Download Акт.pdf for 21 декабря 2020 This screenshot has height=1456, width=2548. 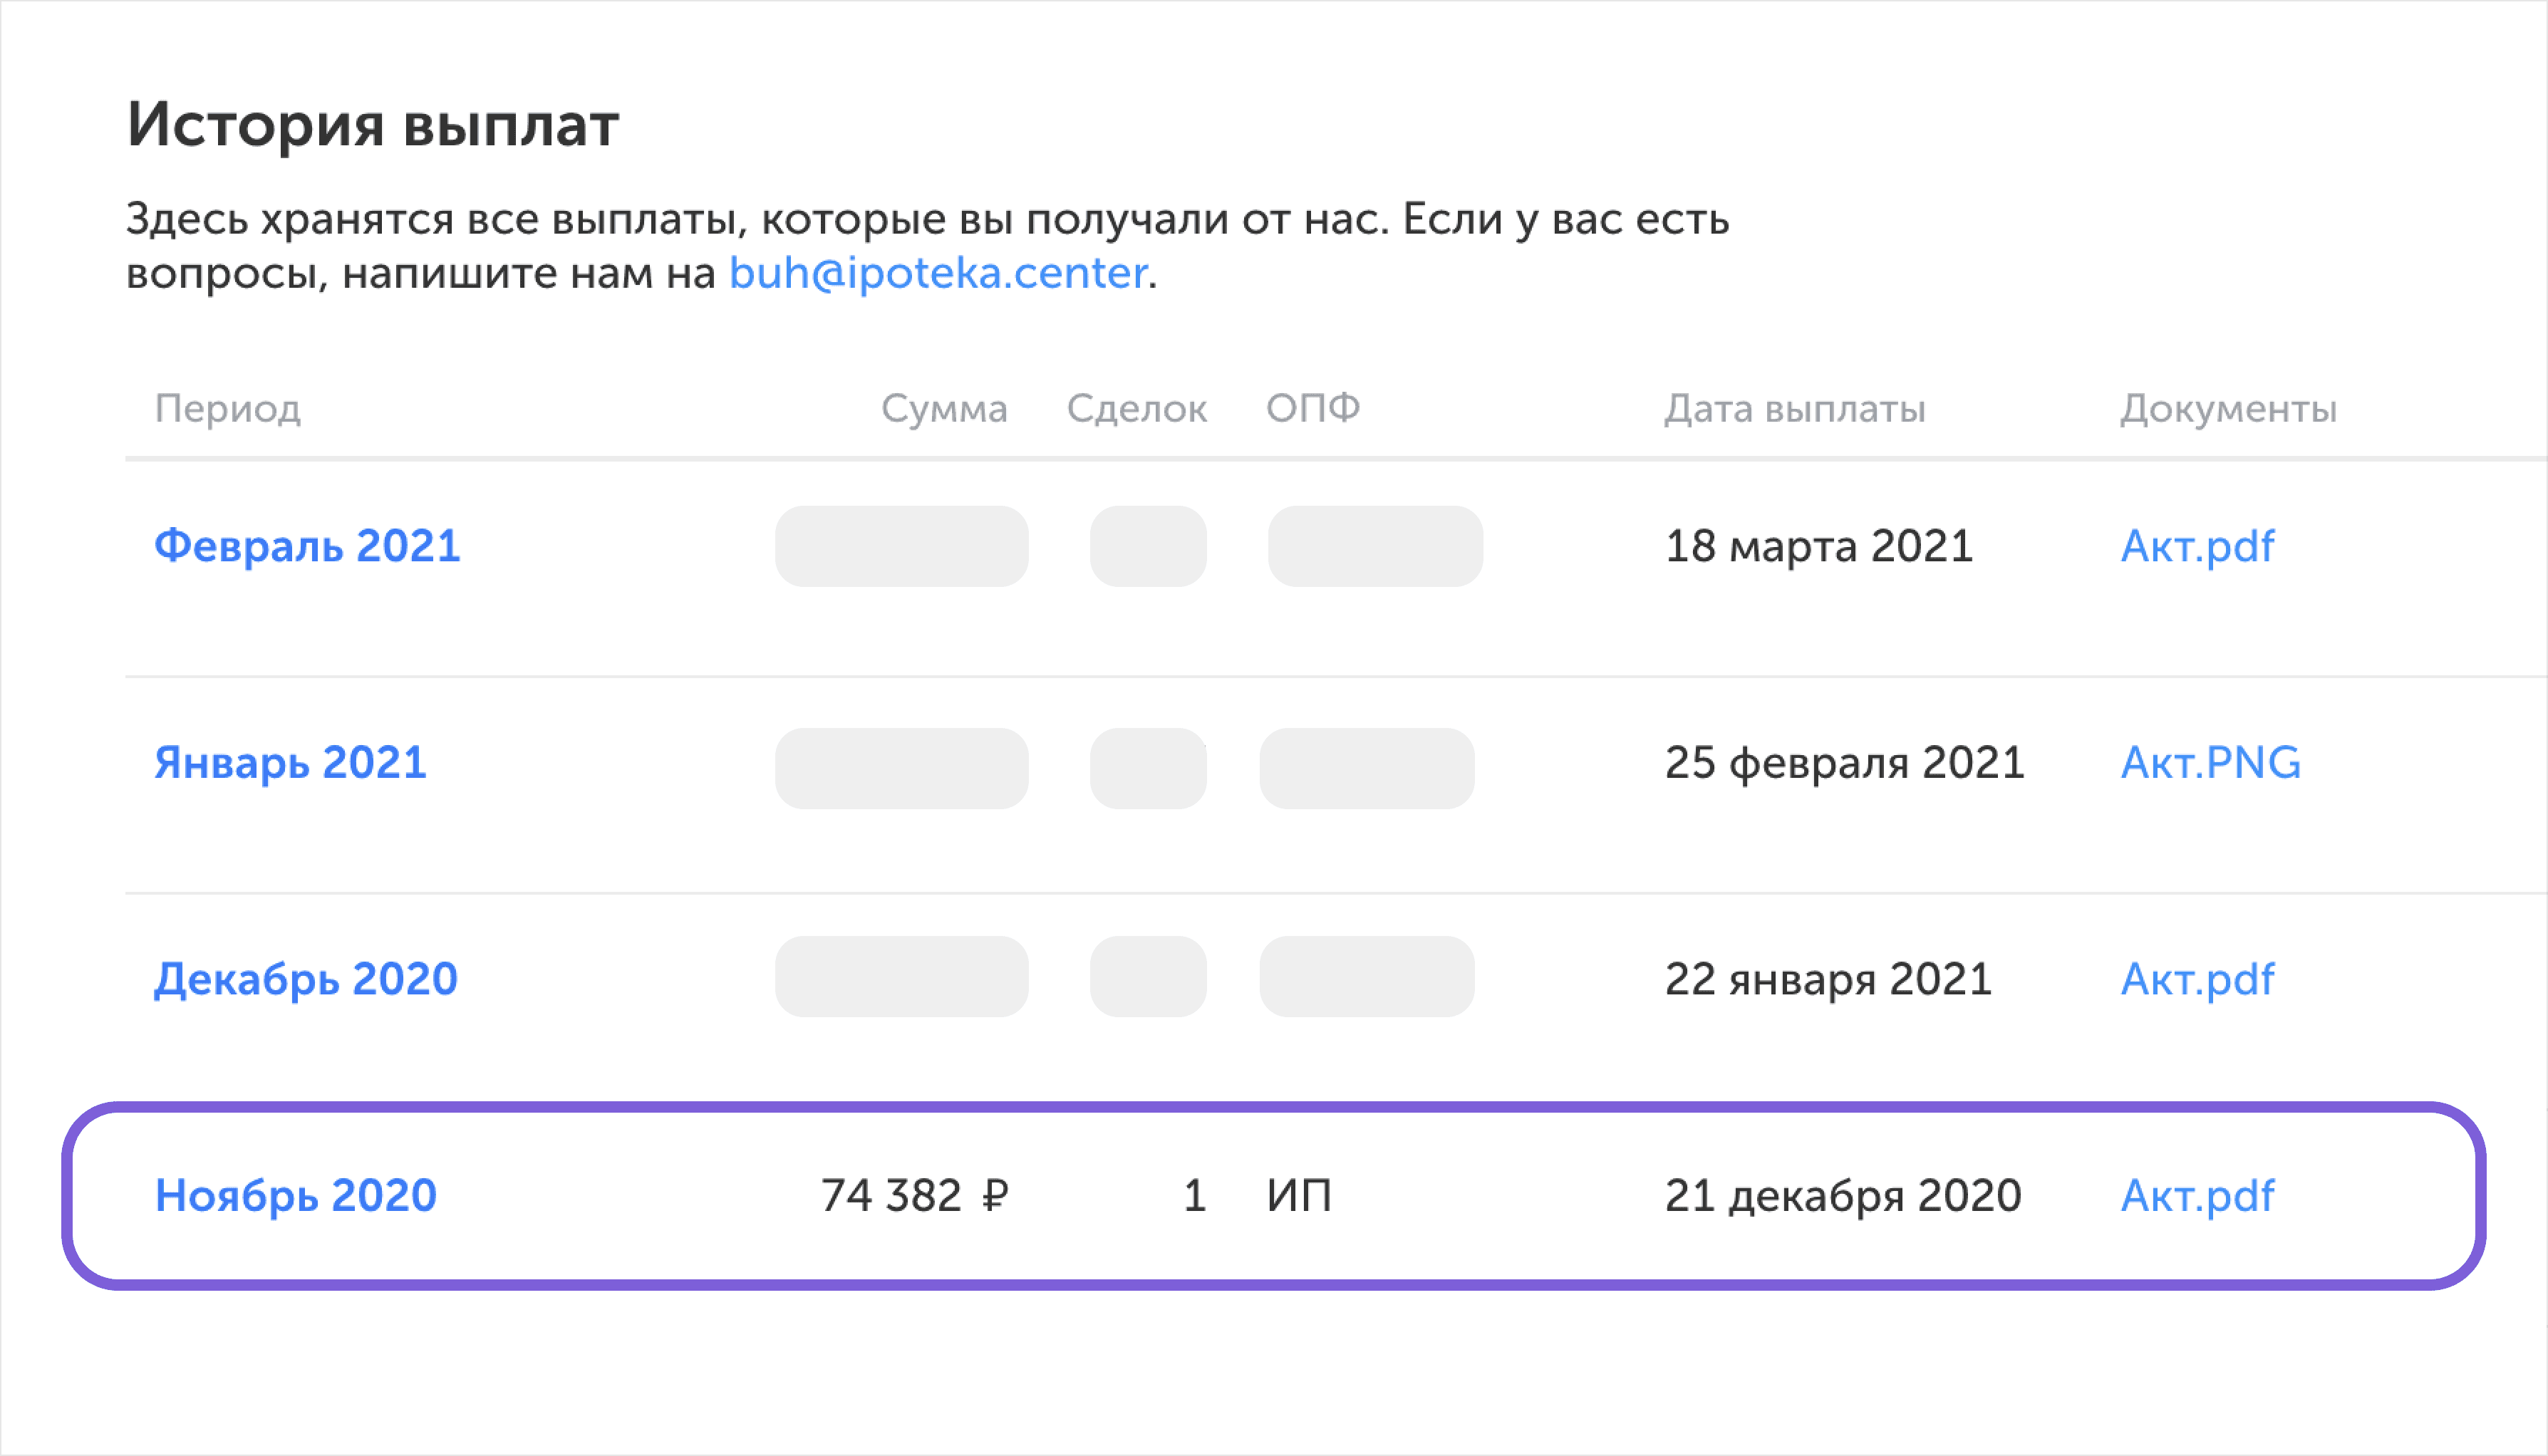(2197, 1196)
